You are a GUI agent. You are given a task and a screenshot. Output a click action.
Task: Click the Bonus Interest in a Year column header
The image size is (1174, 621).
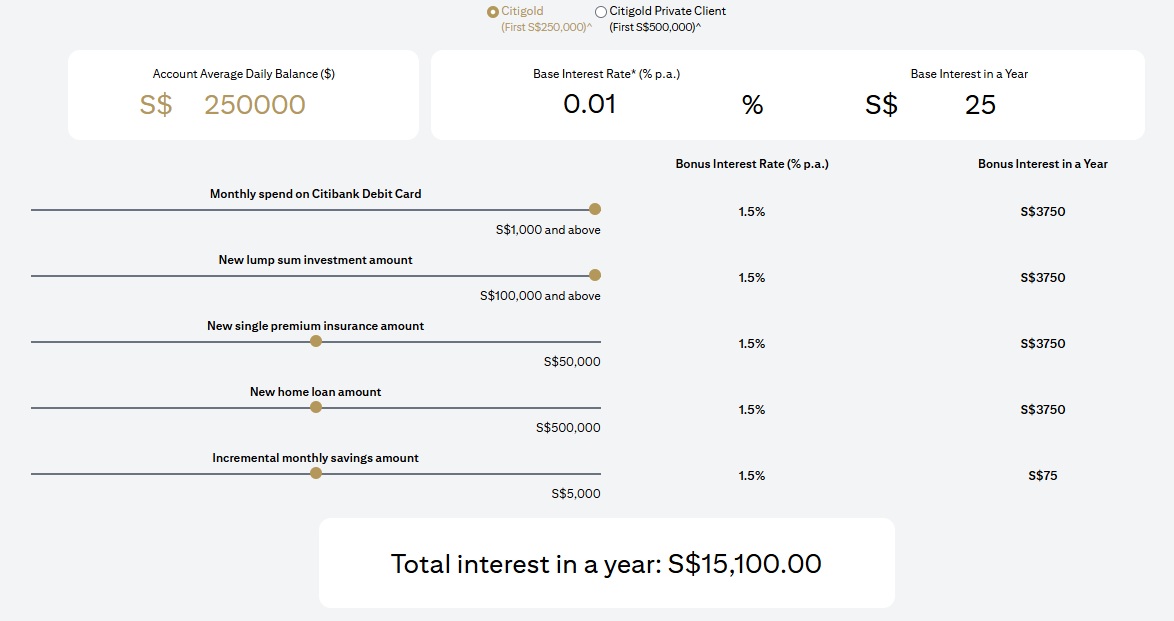click(1044, 163)
